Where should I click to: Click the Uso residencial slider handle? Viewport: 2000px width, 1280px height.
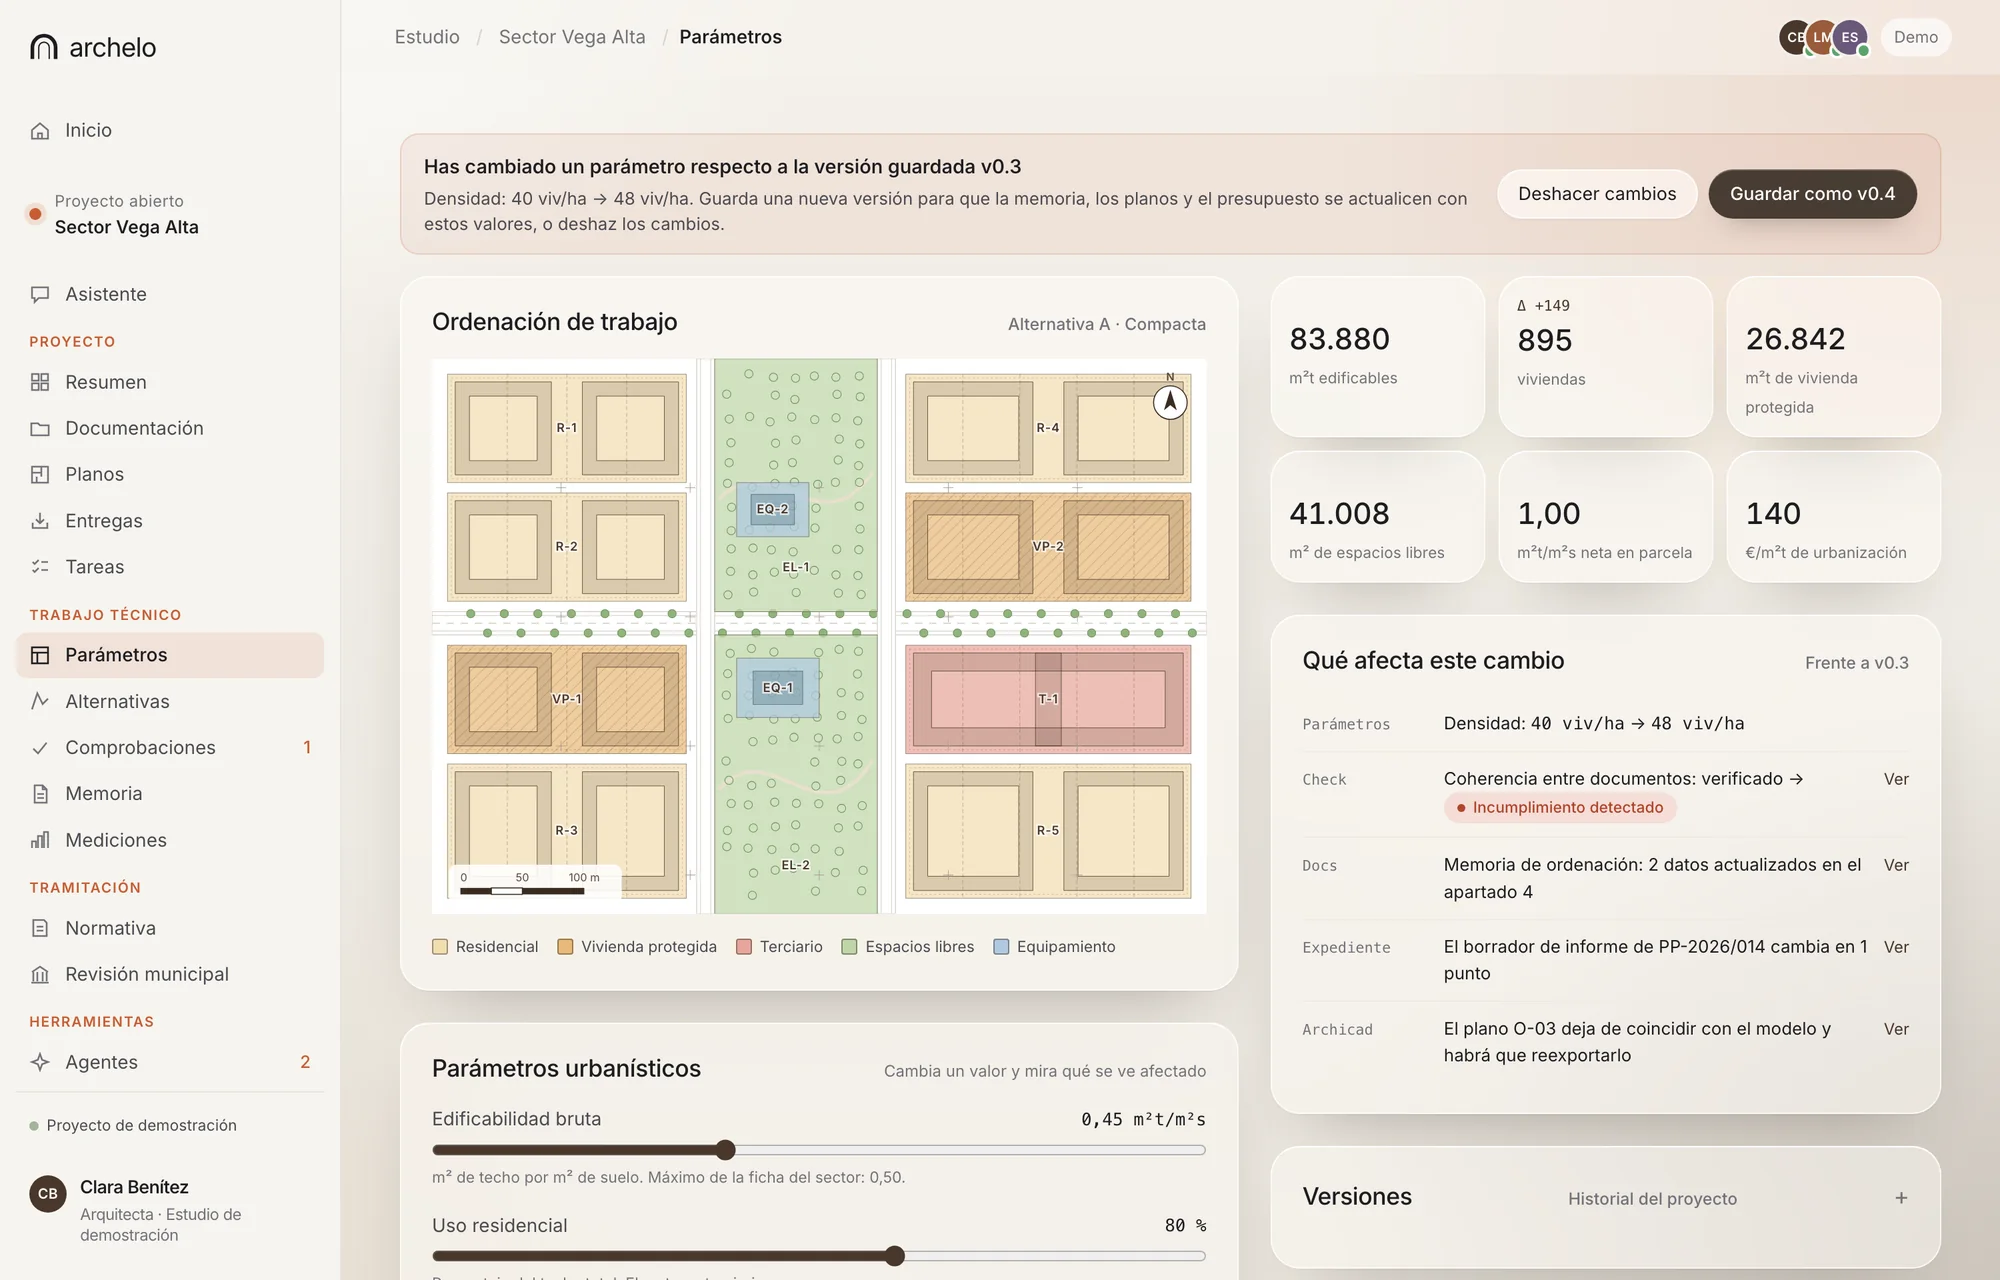[895, 1256]
